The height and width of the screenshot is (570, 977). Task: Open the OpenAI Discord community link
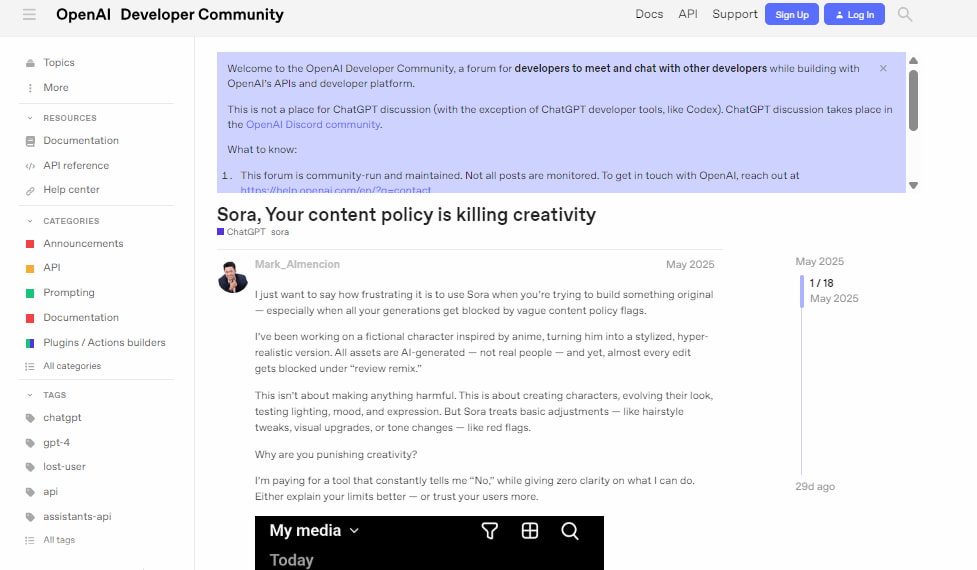coord(313,125)
